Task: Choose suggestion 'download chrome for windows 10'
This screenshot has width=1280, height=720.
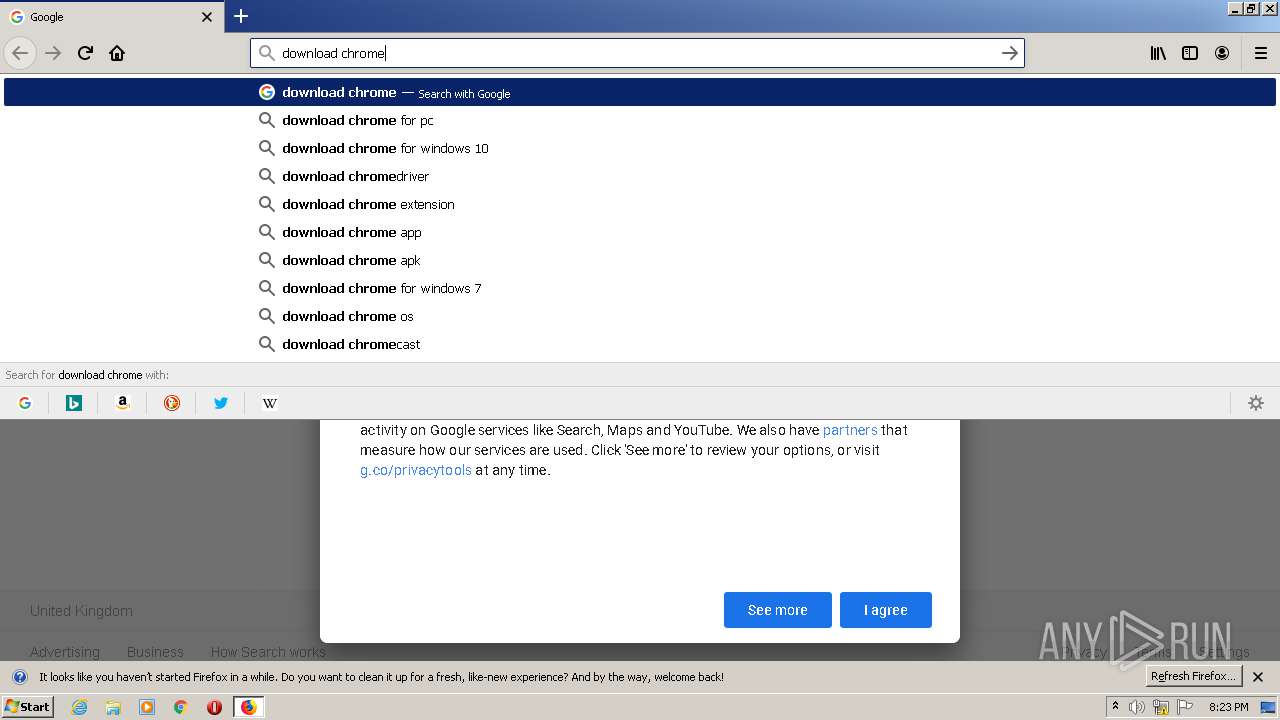Action: coord(640,148)
